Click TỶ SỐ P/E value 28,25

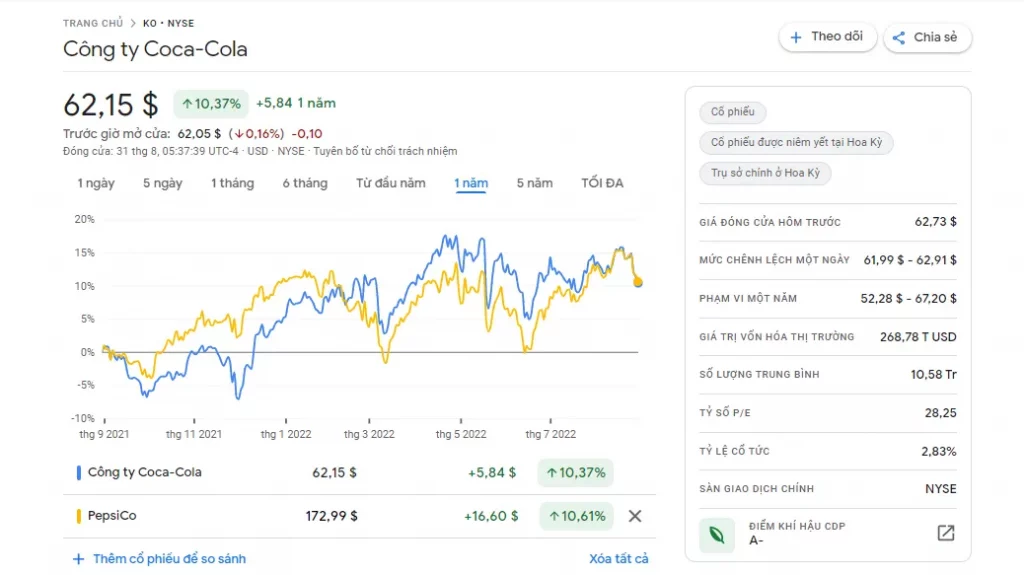(x=940, y=413)
